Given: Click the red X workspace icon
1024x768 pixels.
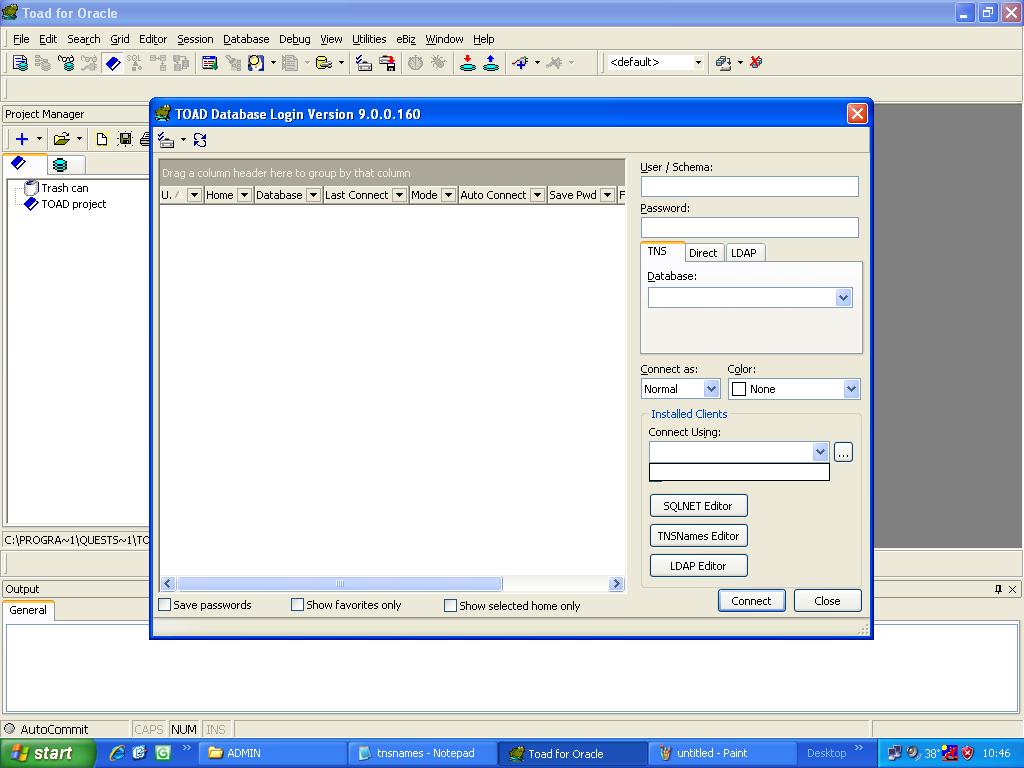Looking at the screenshot, I should 756,63.
